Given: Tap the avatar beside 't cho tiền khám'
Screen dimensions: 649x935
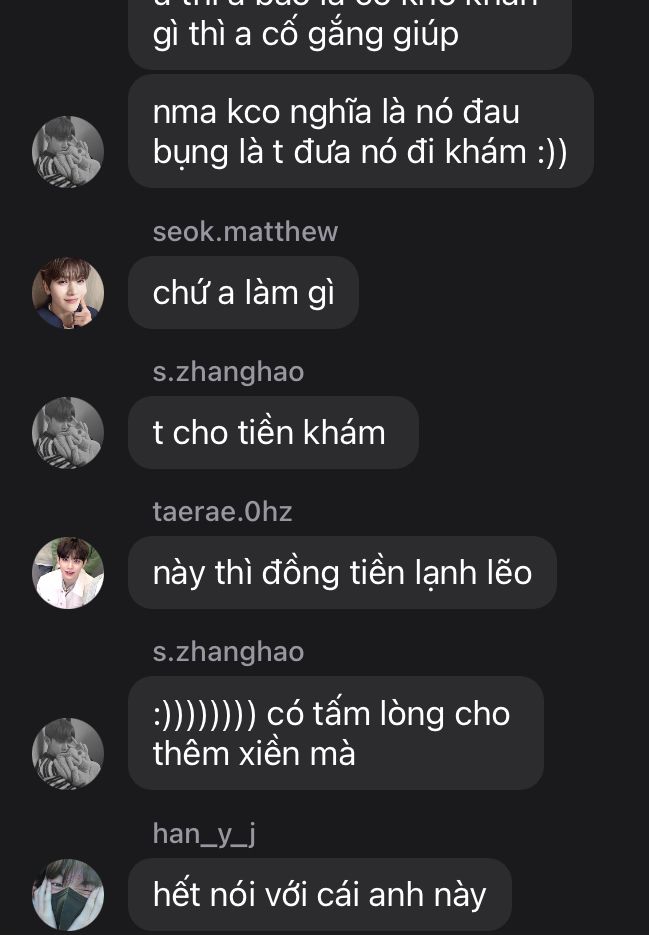Looking at the screenshot, I should click(68, 433).
